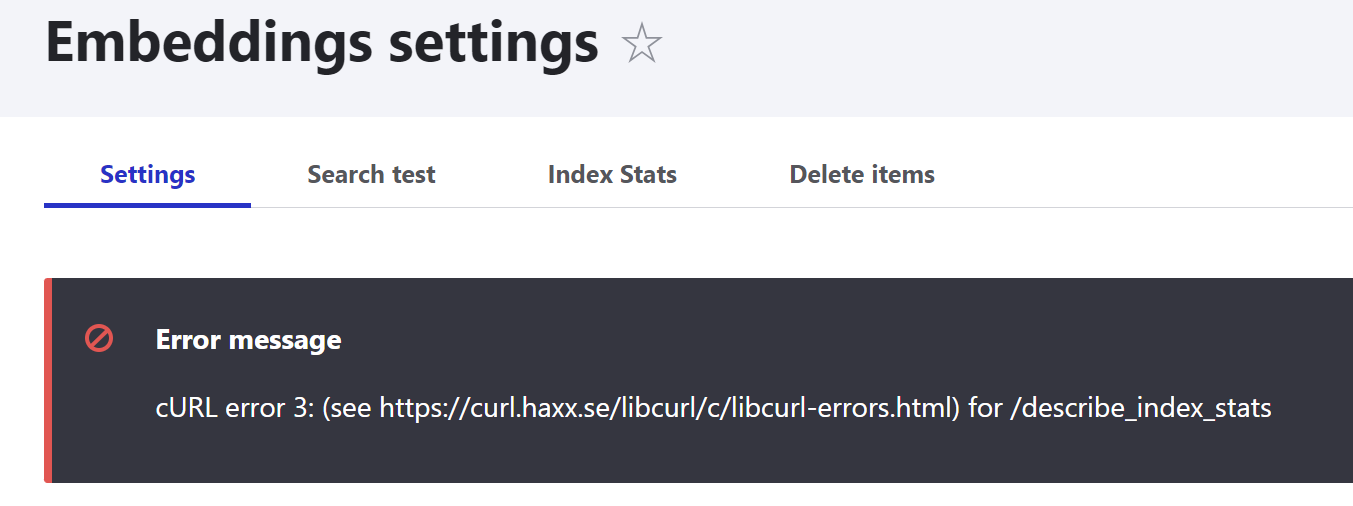
Task: Switch to the Search test tab
Action: click(371, 175)
